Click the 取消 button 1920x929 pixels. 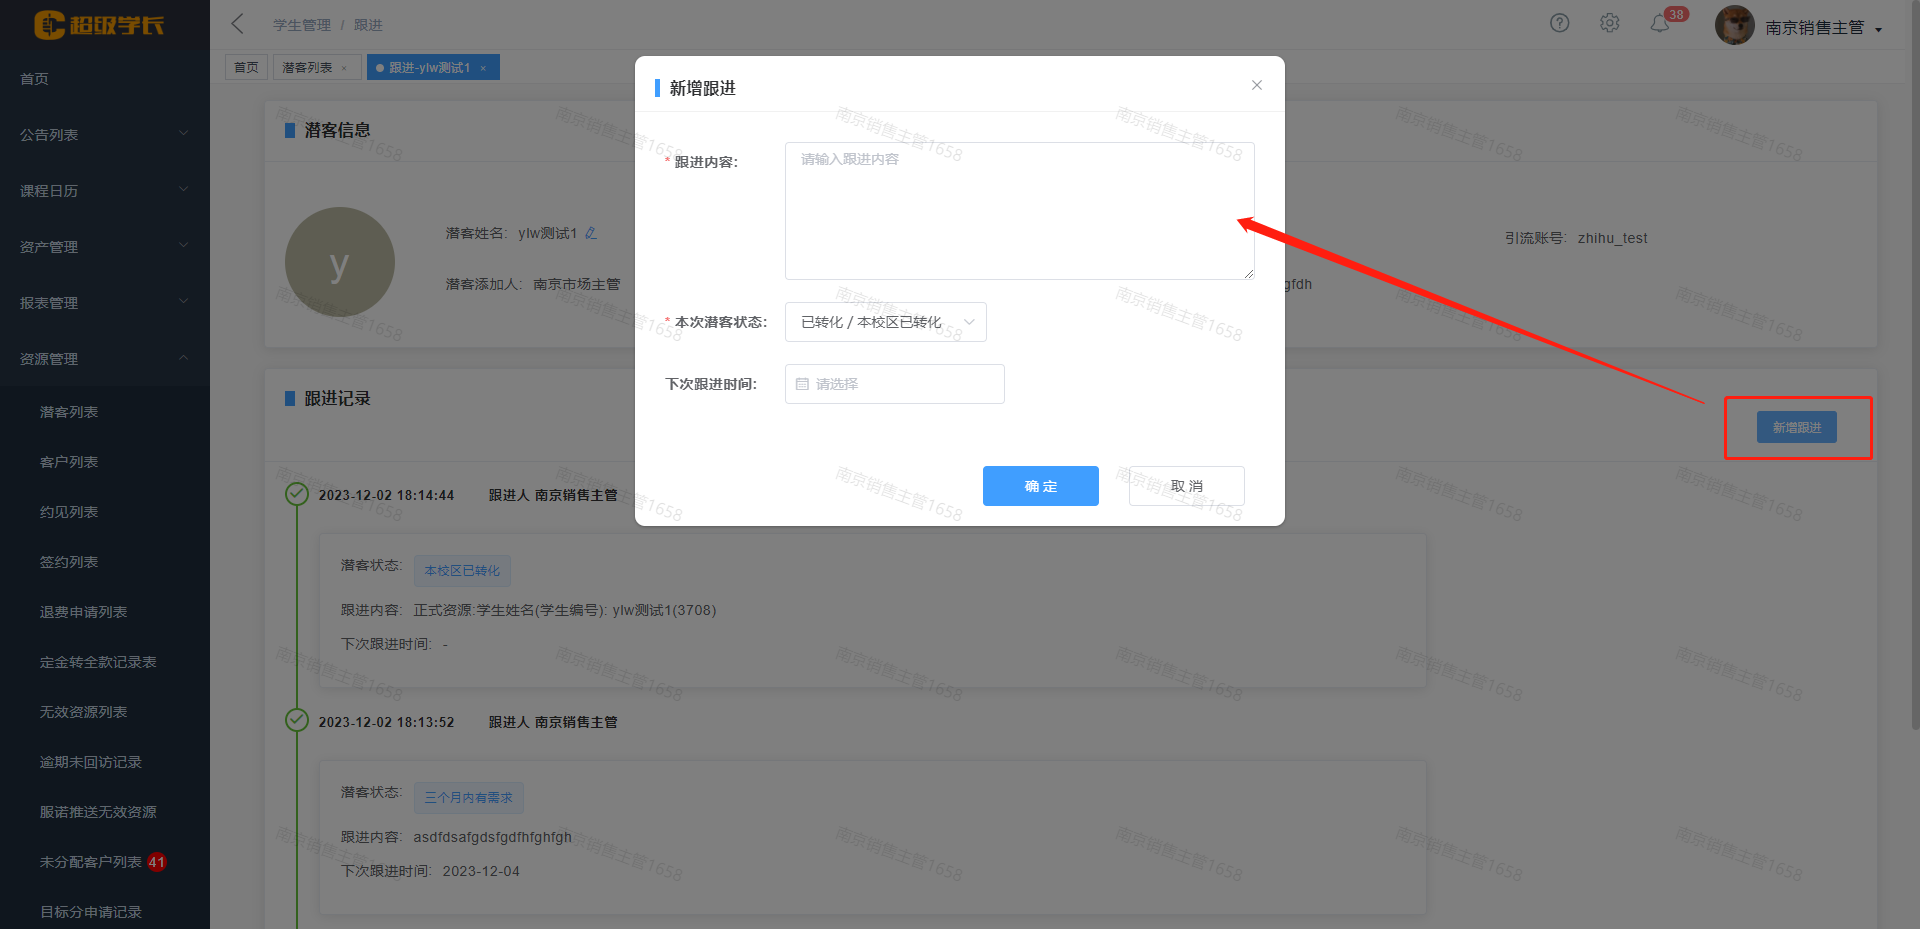pyautogui.click(x=1186, y=486)
